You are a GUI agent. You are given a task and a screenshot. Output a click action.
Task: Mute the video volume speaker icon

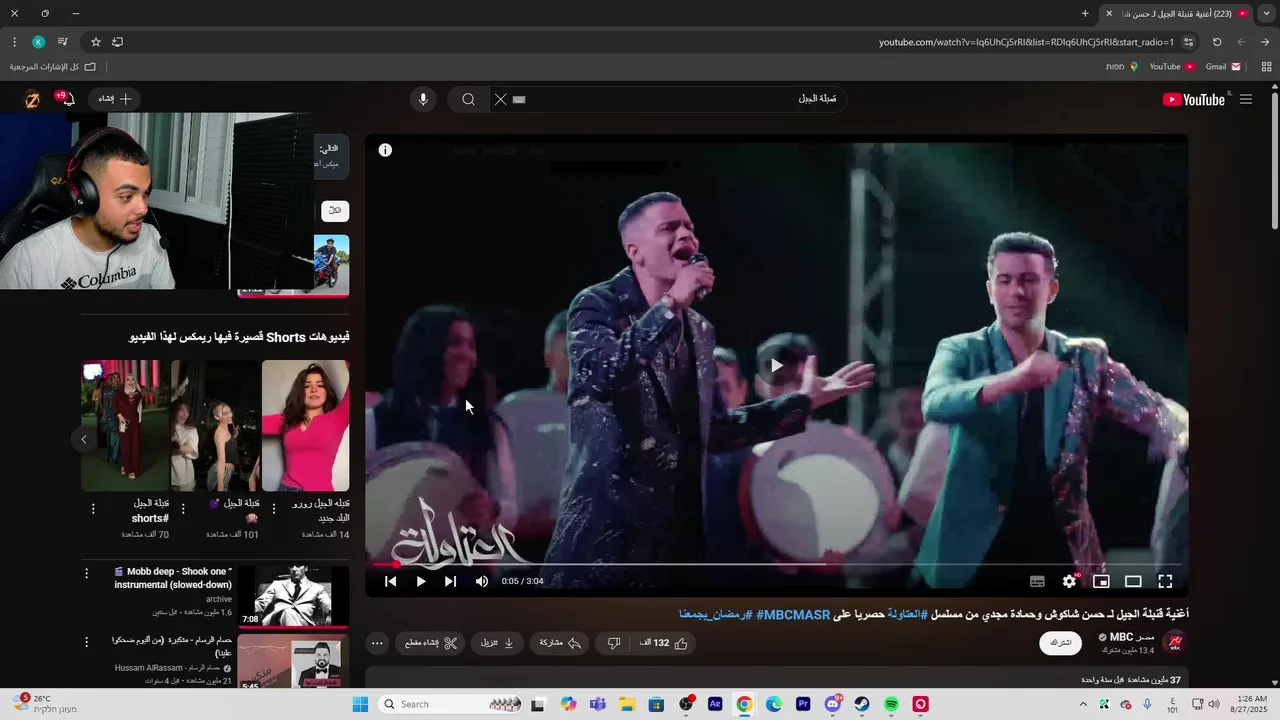pos(482,581)
